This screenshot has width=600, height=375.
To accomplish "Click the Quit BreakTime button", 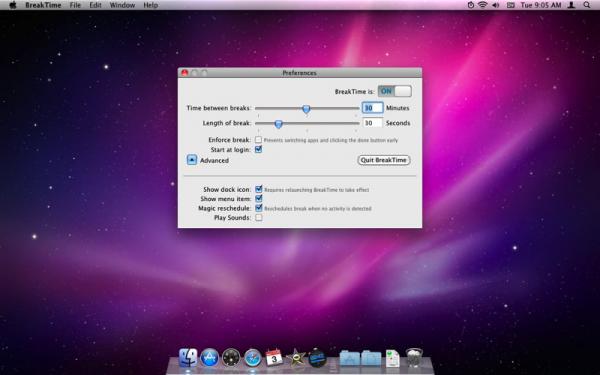I will (x=384, y=160).
